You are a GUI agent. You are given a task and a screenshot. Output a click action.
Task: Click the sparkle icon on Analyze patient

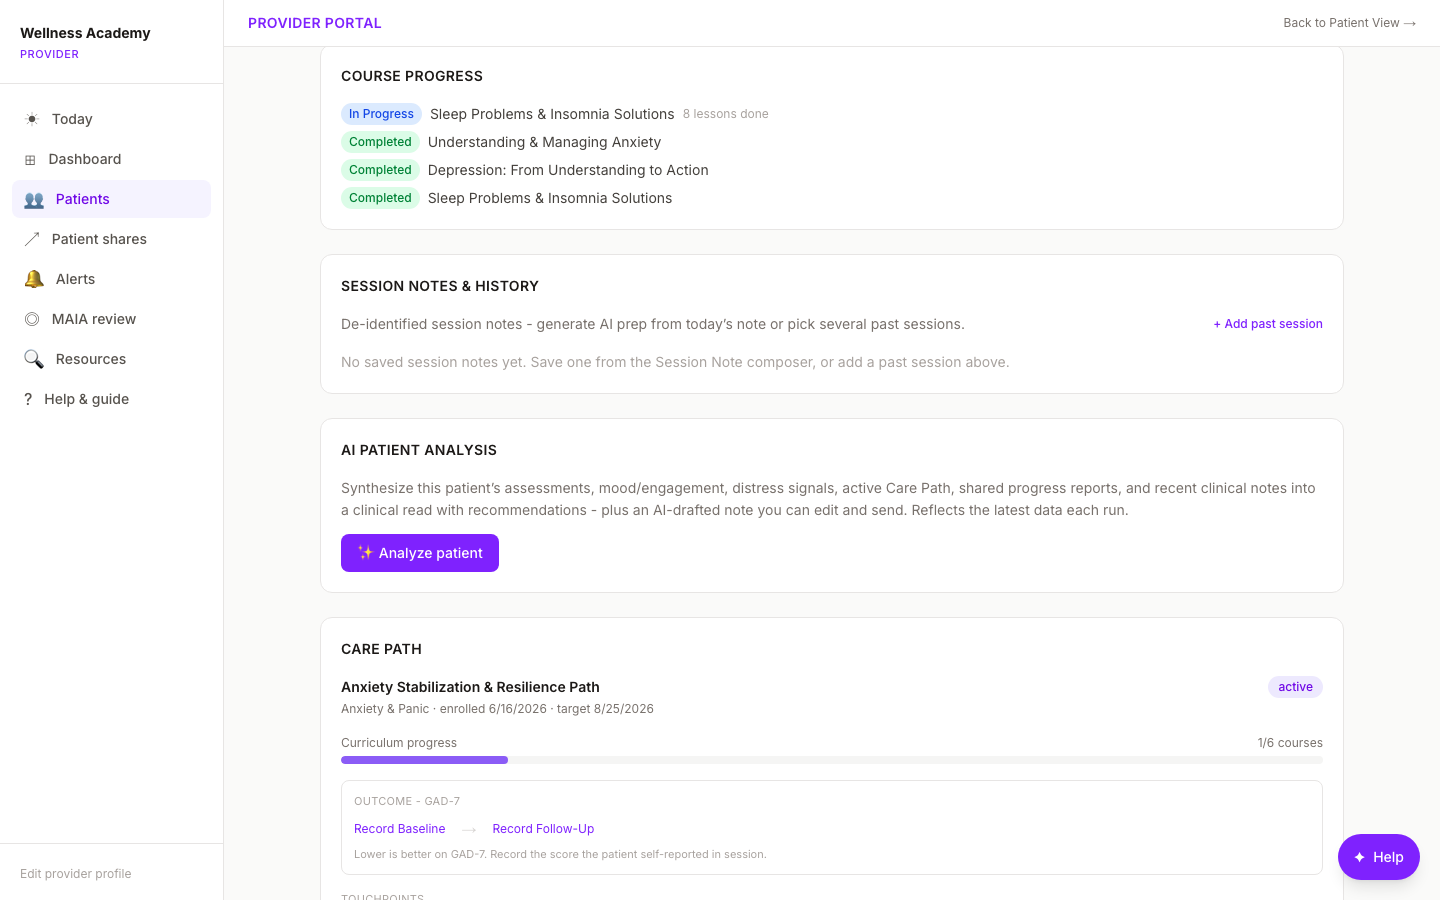365,552
